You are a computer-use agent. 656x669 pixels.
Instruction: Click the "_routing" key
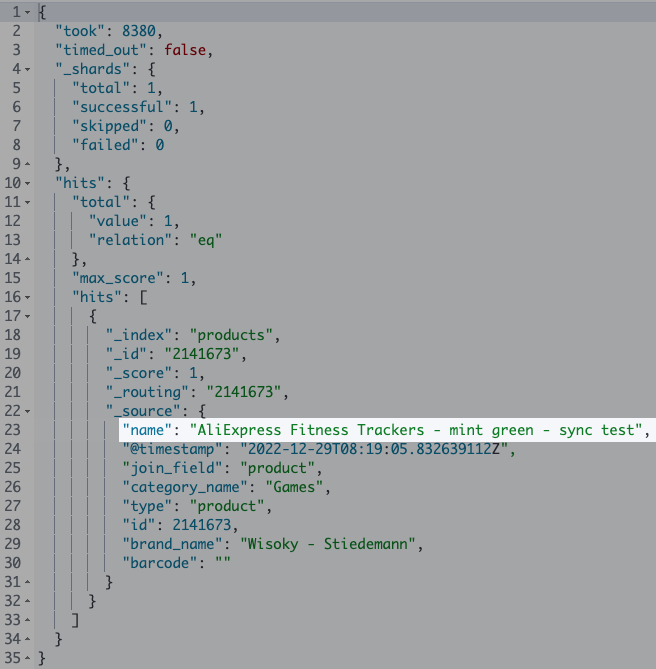(147, 392)
